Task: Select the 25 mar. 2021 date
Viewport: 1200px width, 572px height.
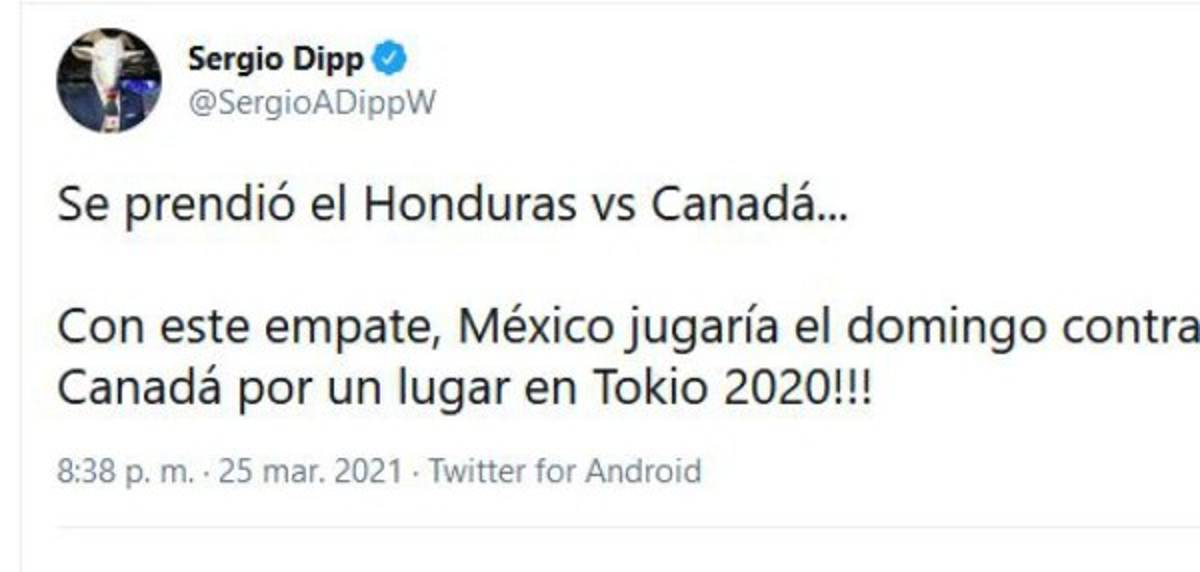Action: [311, 470]
